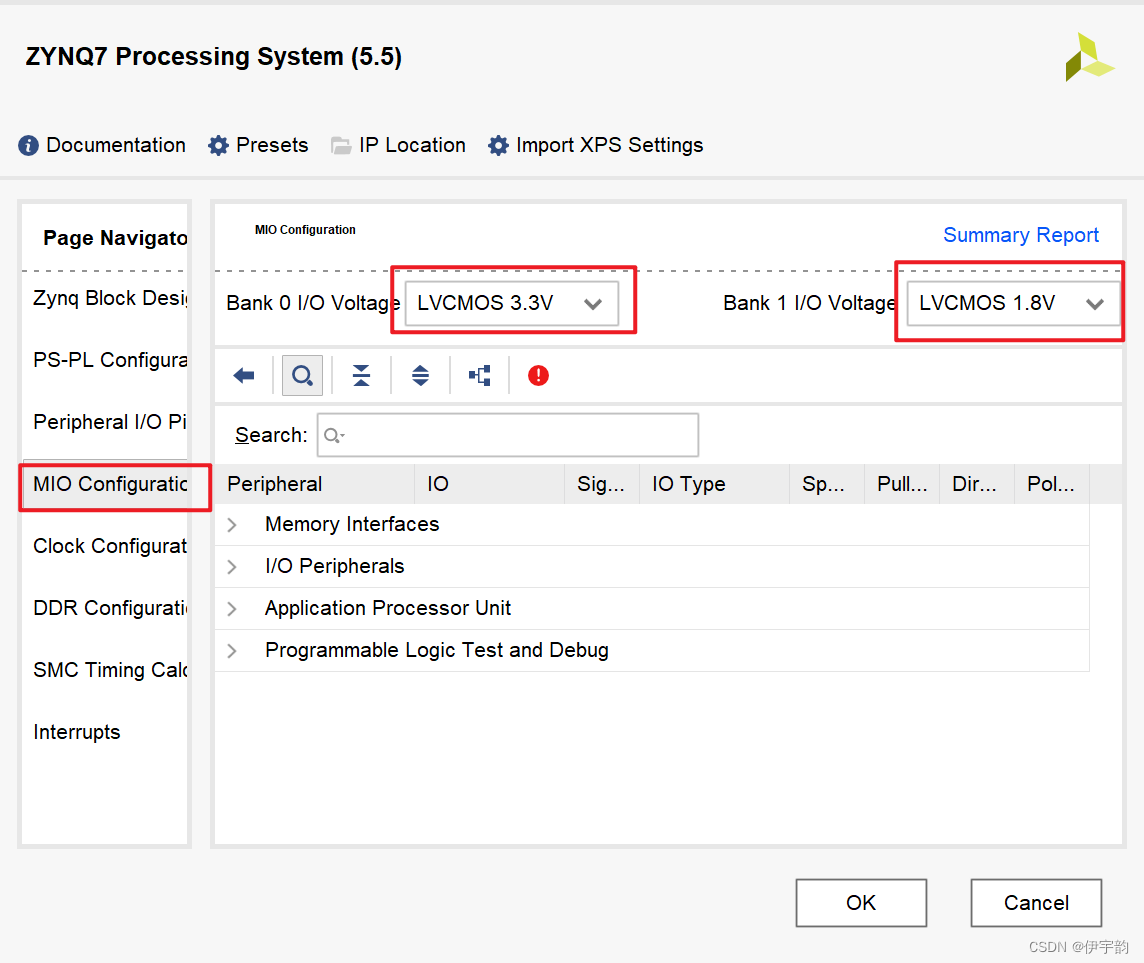
Task: Select SMC Timing Calculation page
Action: 109,670
